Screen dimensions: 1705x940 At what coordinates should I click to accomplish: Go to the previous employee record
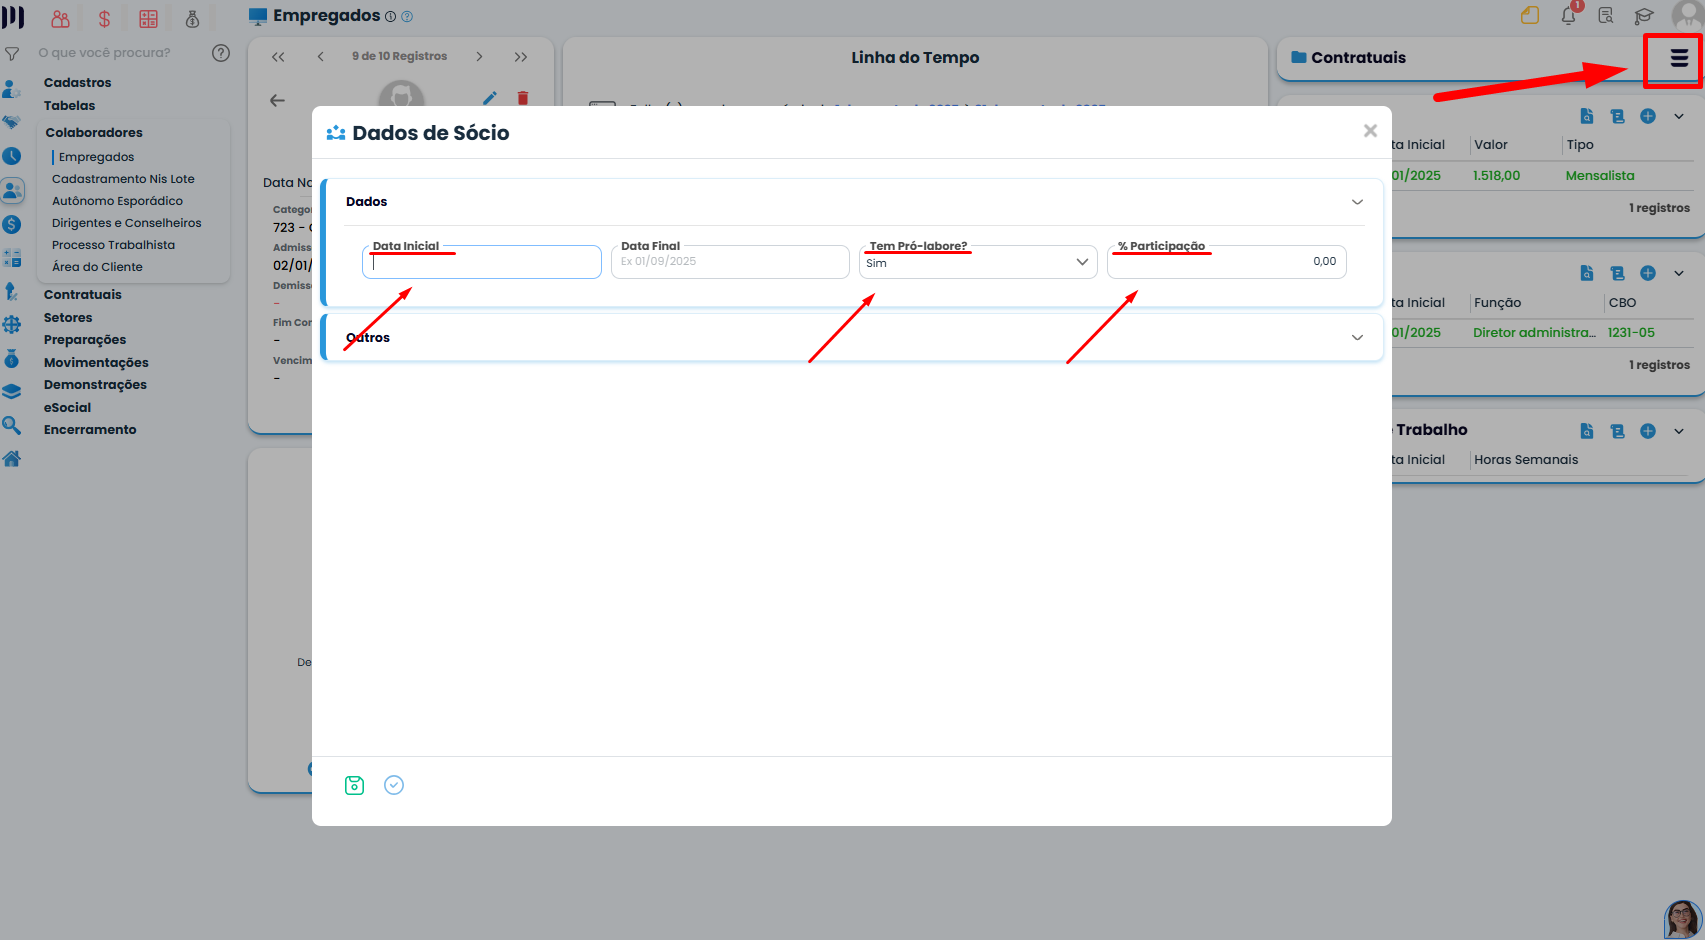click(320, 57)
